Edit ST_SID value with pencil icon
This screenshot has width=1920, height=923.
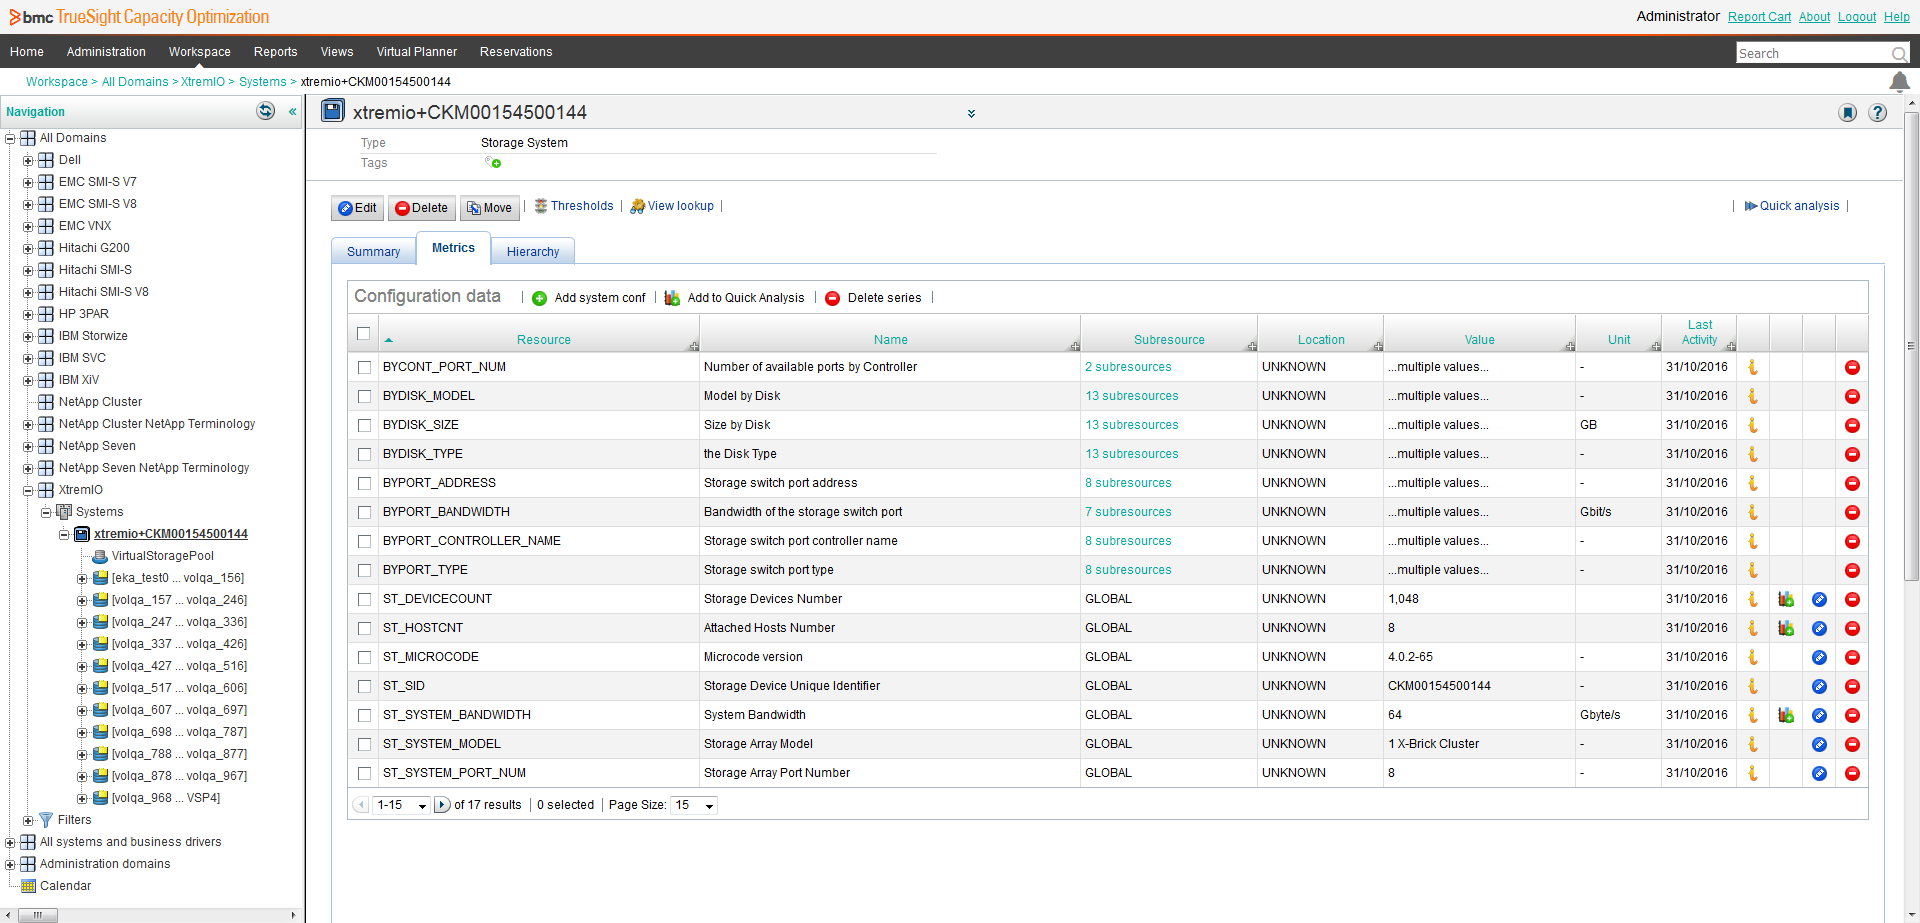click(1819, 687)
